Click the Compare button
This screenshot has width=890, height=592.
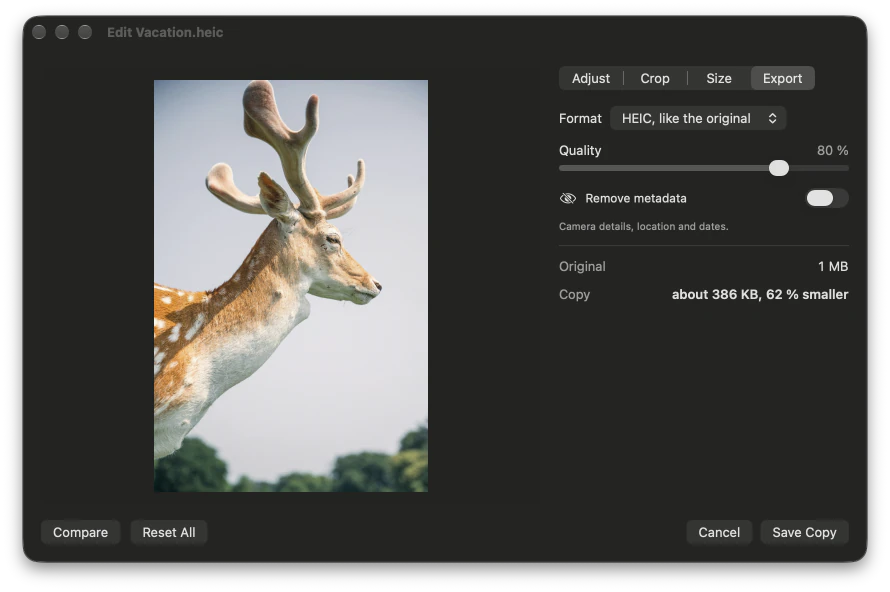[80, 532]
